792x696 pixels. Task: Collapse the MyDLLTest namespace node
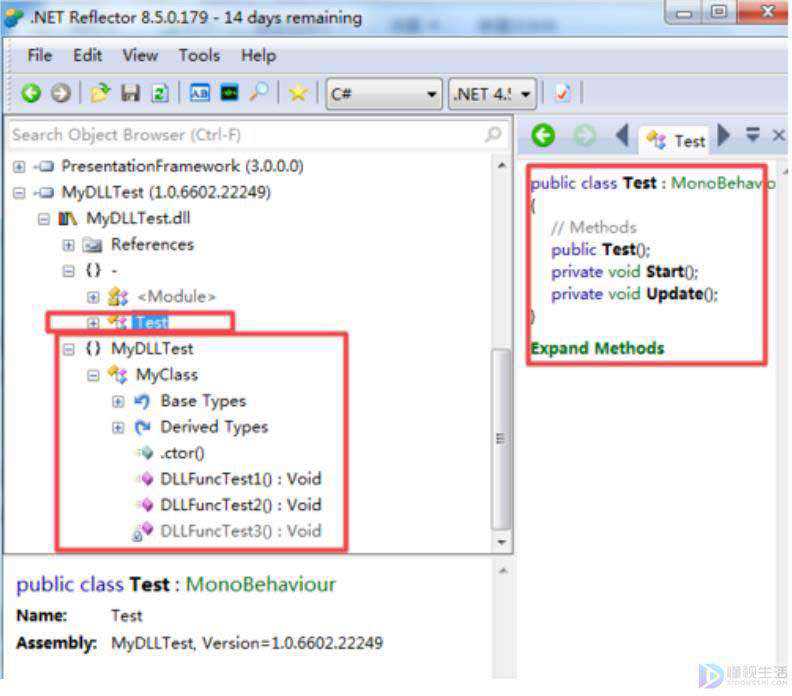point(69,349)
